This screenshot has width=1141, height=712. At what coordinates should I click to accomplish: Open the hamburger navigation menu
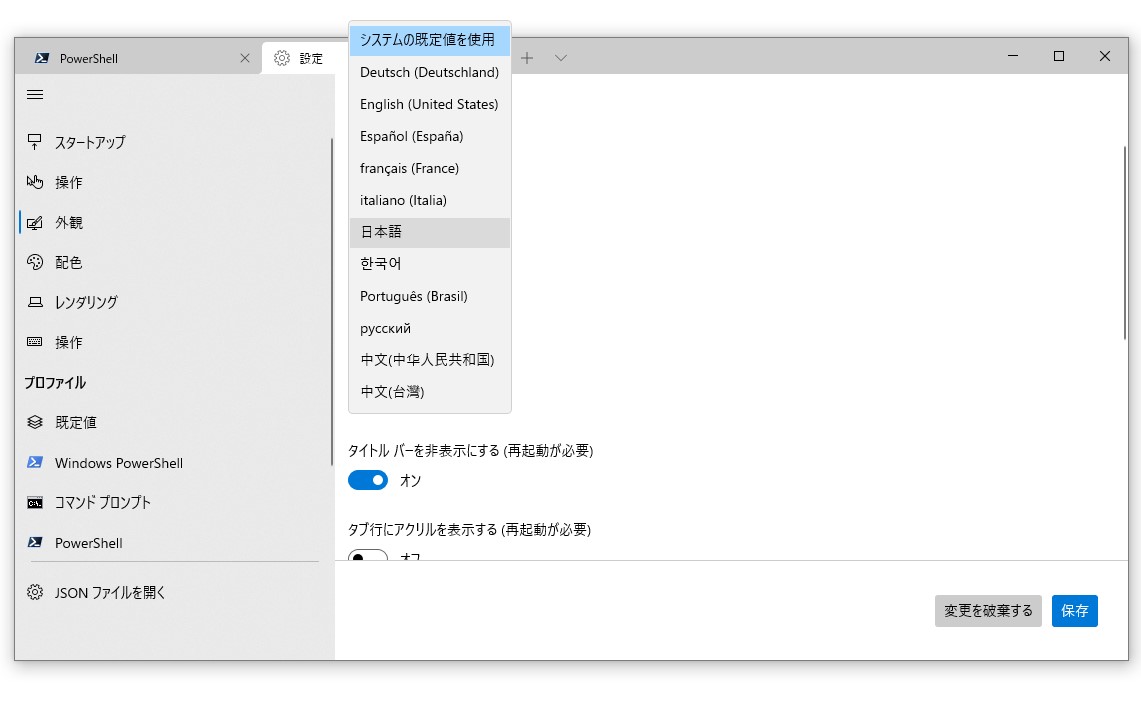click(34, 94)
